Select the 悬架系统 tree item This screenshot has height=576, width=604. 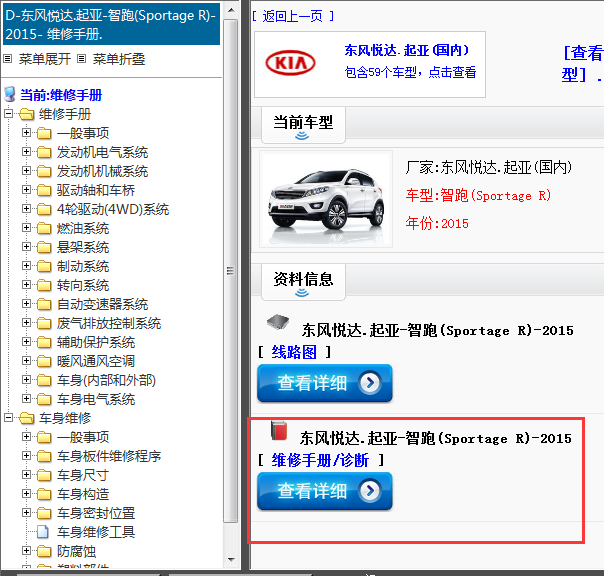point(83,247)
